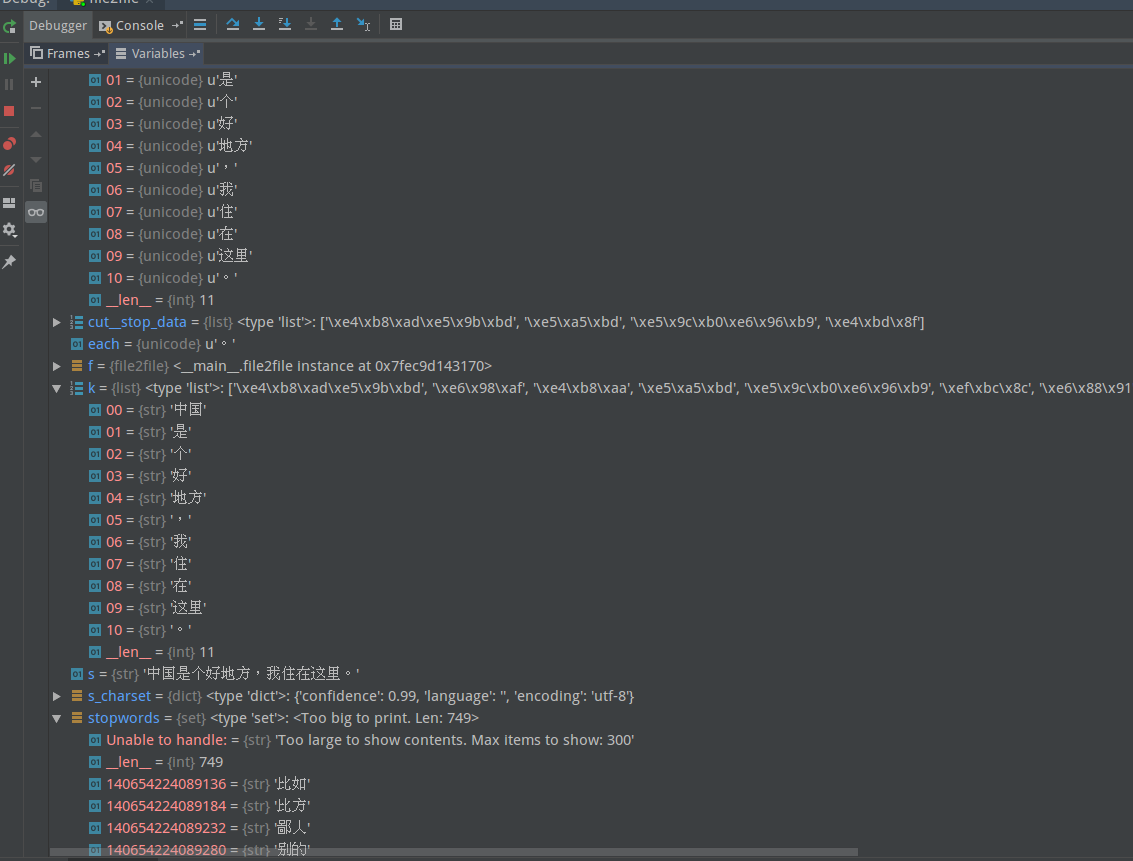Screen dimensions: 1133x861
Task: Select str item 02 '个'
Action: (140, 454)
